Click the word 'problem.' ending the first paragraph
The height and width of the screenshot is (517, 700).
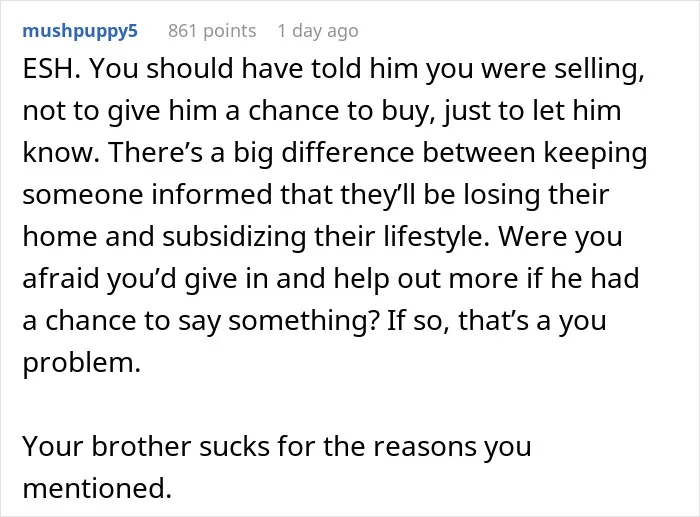[82, 363]
